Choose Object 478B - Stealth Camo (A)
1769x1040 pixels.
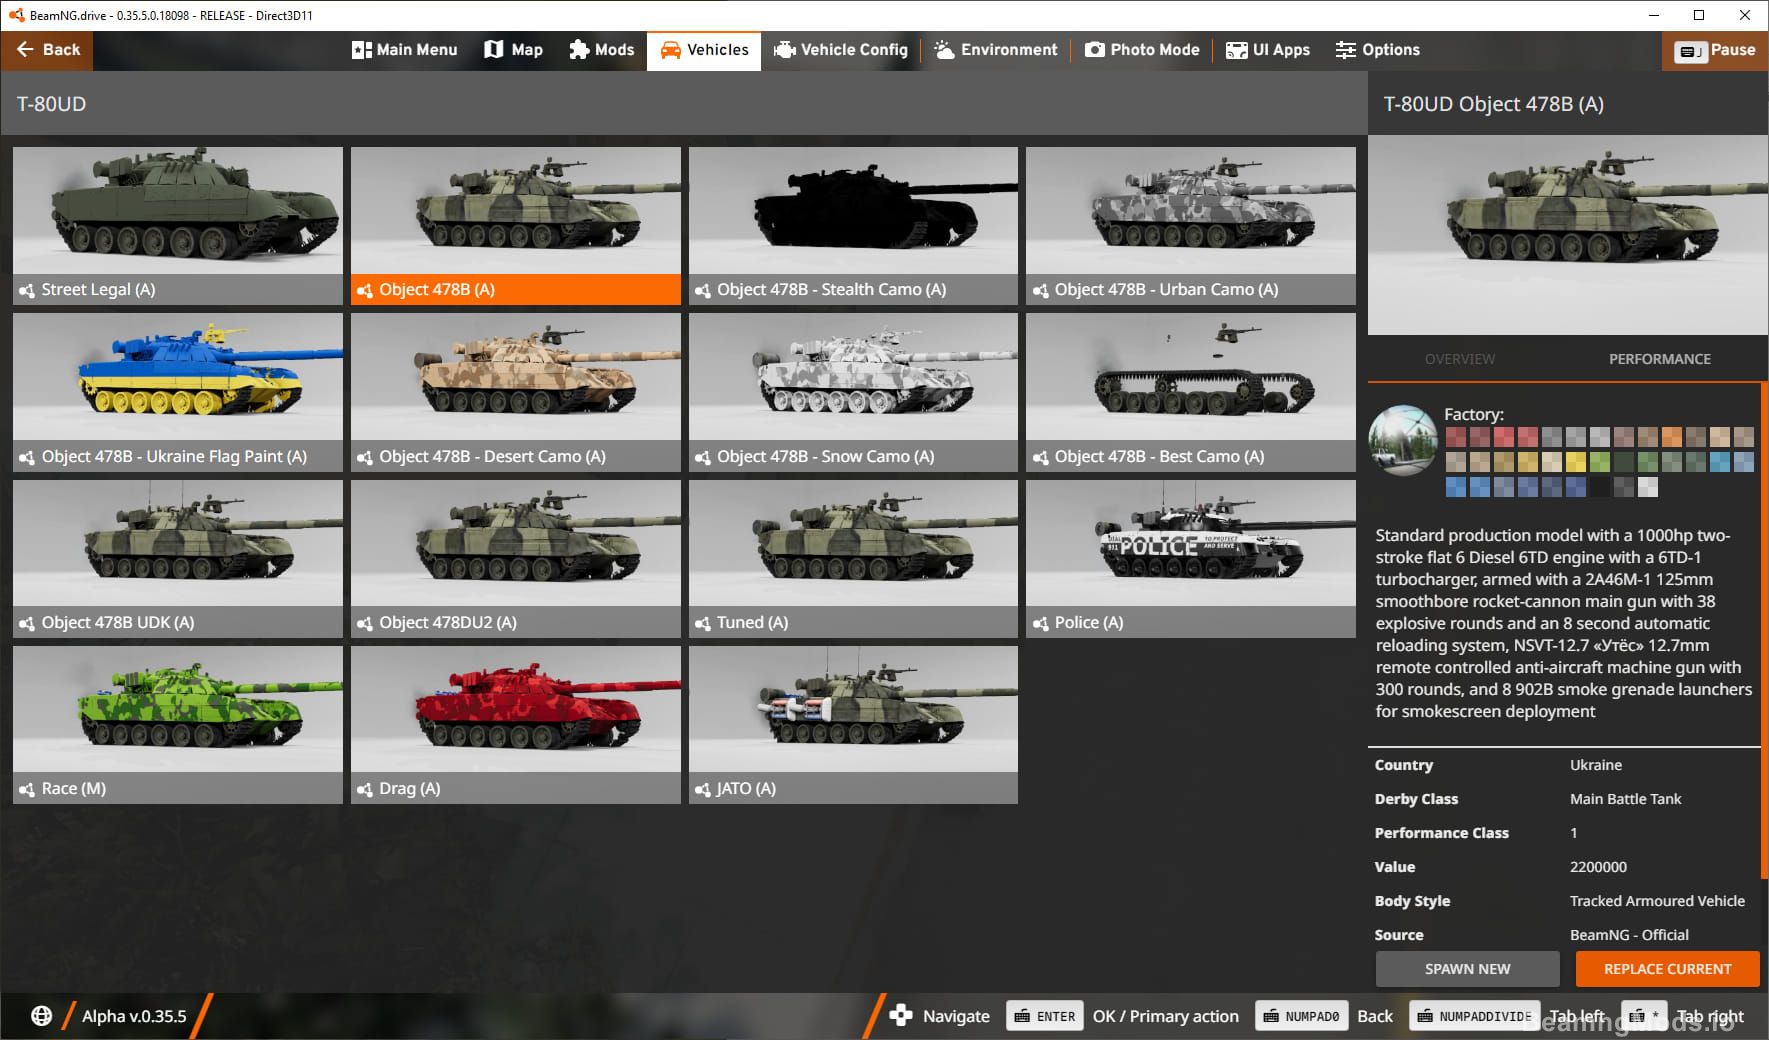point(853,226)
